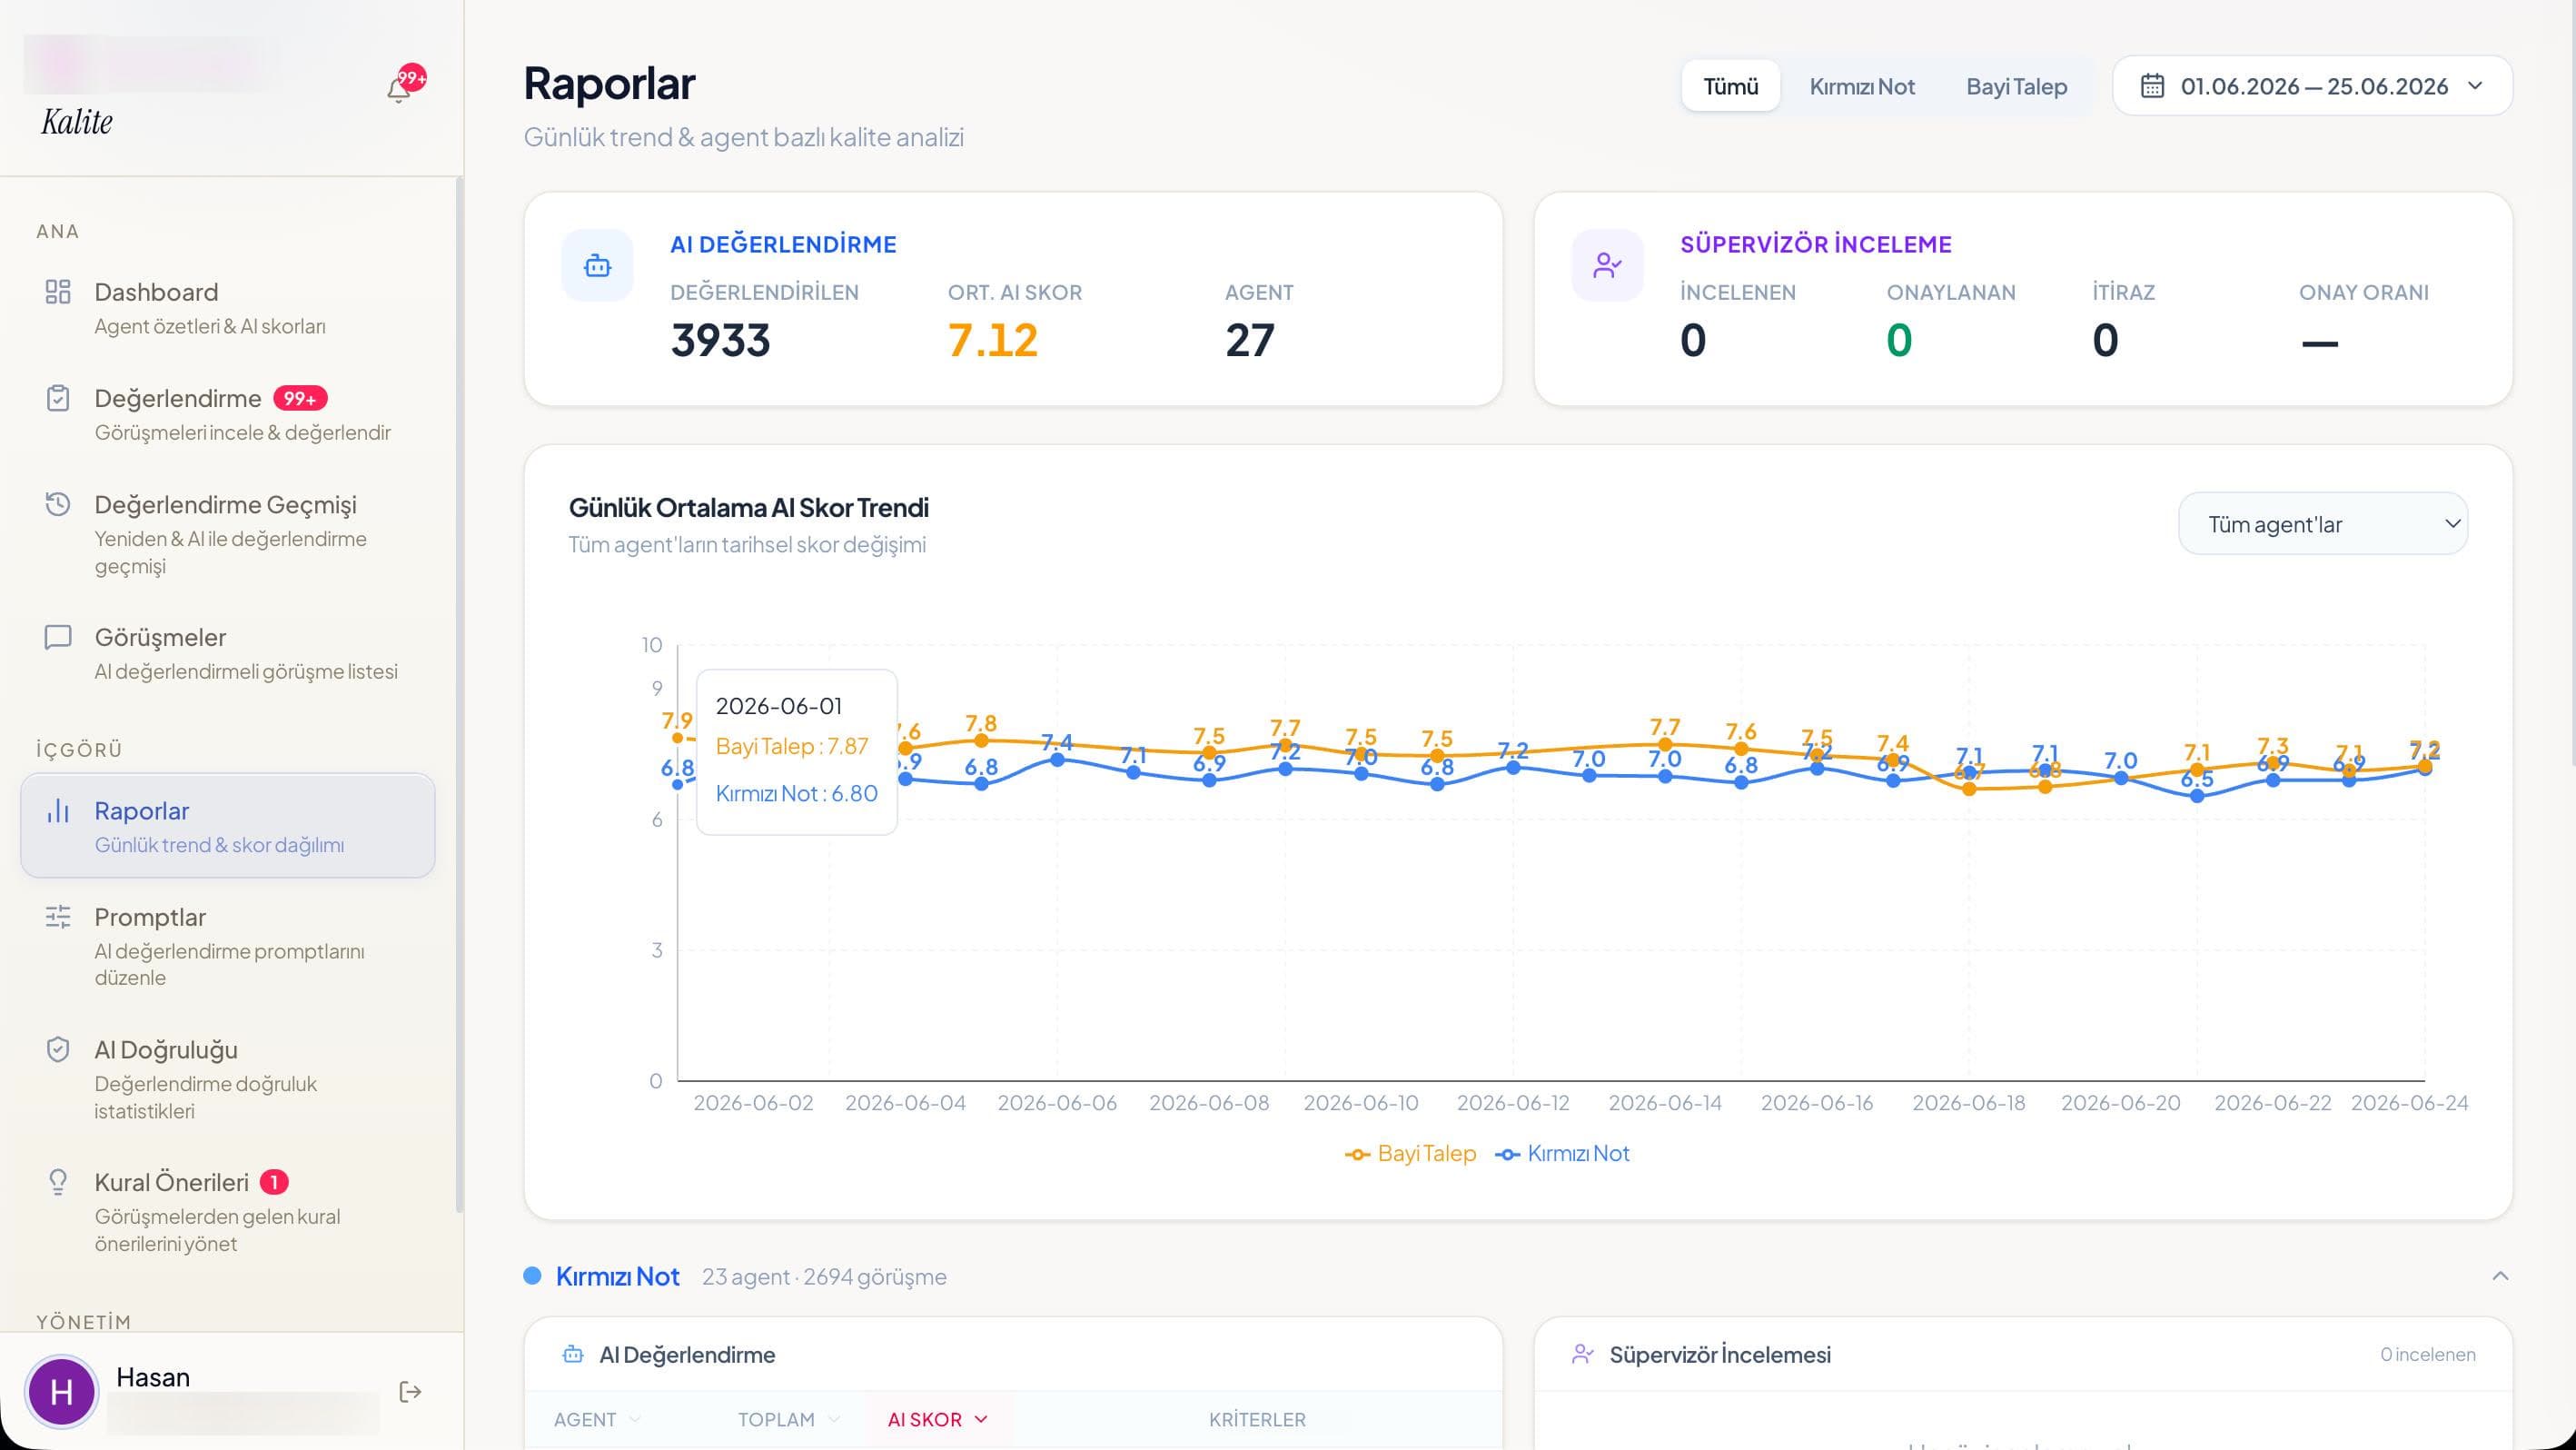2576x1450 pixels.
Task: Click the Raporlar bar chart icon
Action: coord(58,811)
